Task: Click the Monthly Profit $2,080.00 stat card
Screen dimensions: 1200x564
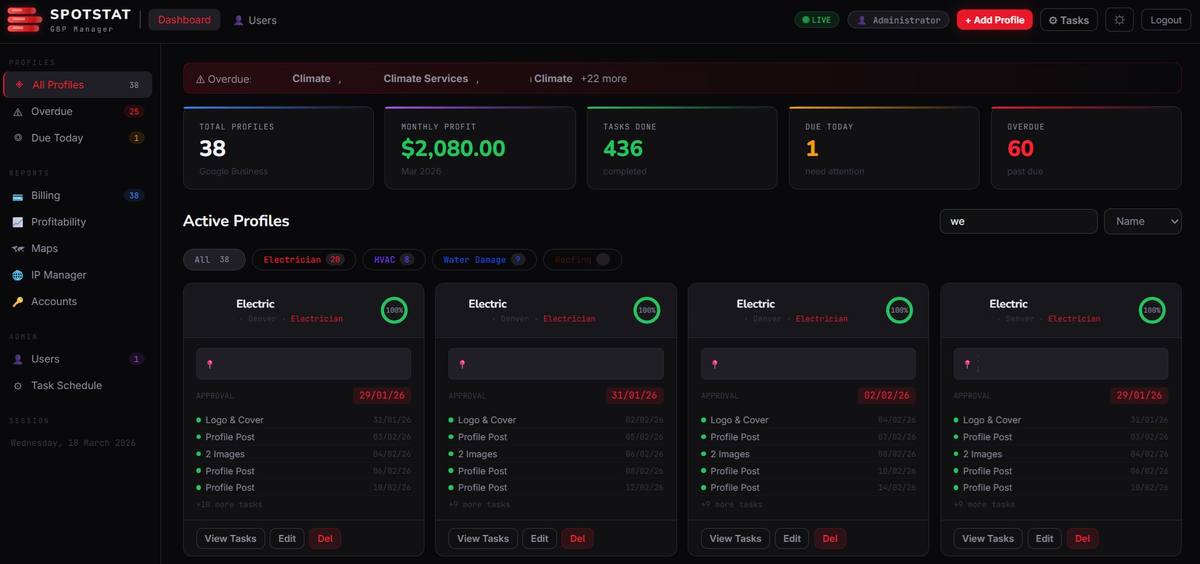Action: click(x=480, y=148)
